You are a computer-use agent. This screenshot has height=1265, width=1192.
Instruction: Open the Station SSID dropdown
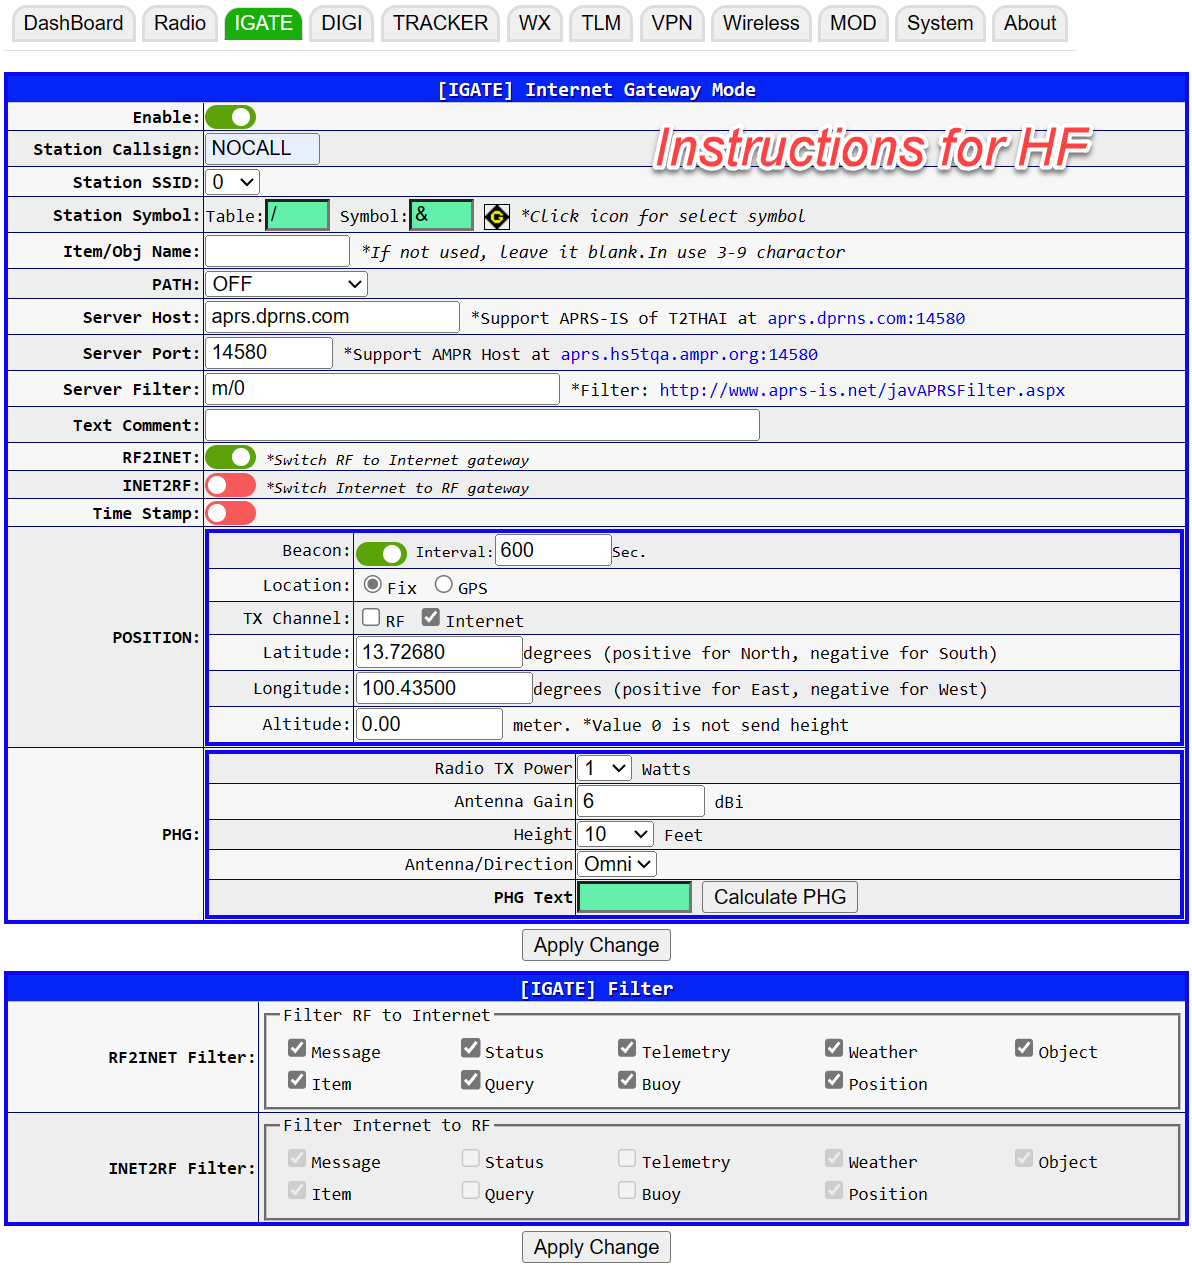[x=232, y=182]
